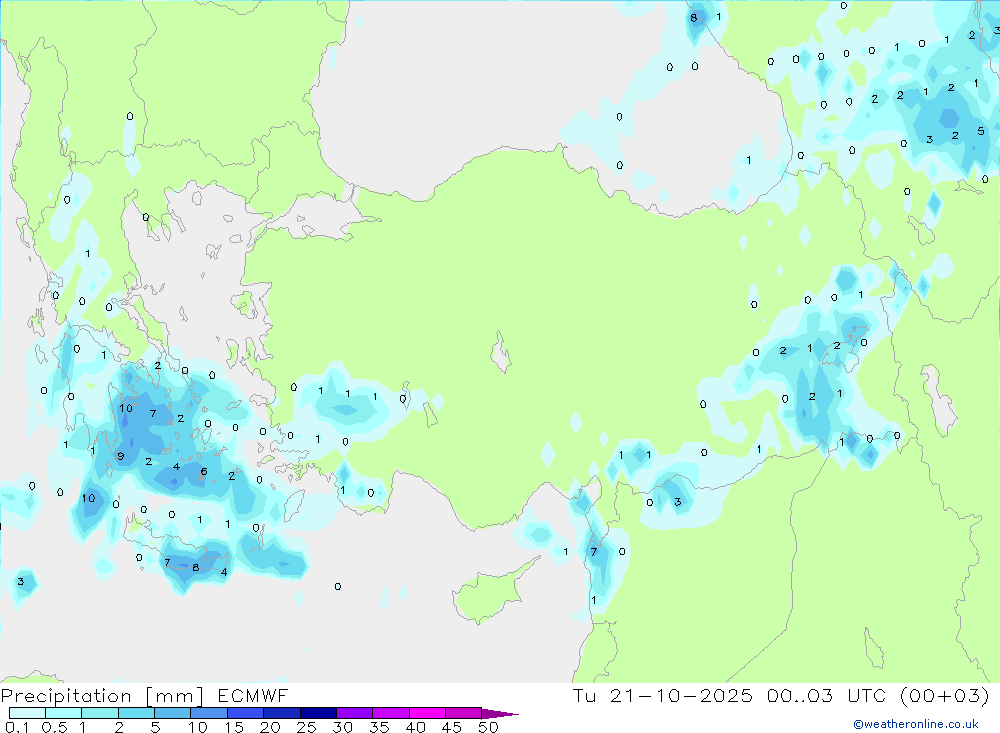Click the '25' legend scale label
This screenshot has height=733, width=1000.
coord(307,727)
